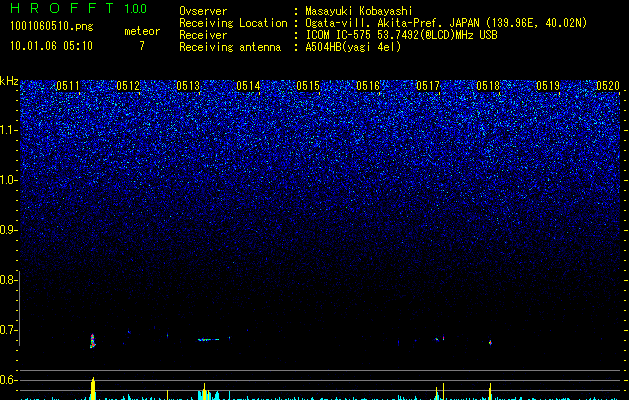Click the tallest yellow intensity peak after 0511

(x=93, y=388)
